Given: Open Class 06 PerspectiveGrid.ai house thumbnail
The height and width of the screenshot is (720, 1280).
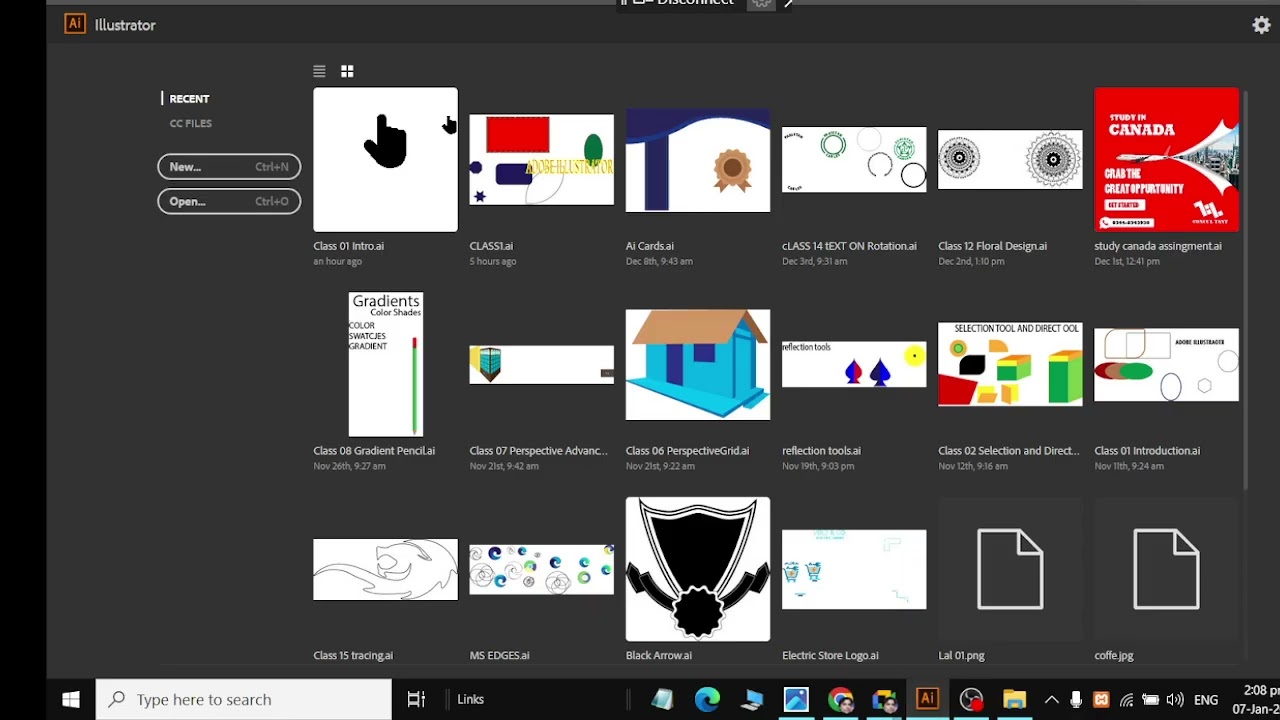Looking at the screenshot, I should click(698, 365).
